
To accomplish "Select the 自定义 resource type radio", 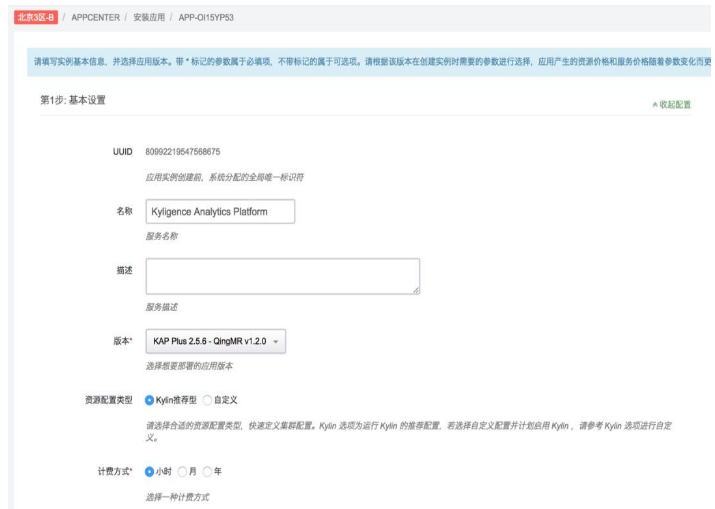I will pyautogui.click(x=207, y=400).
